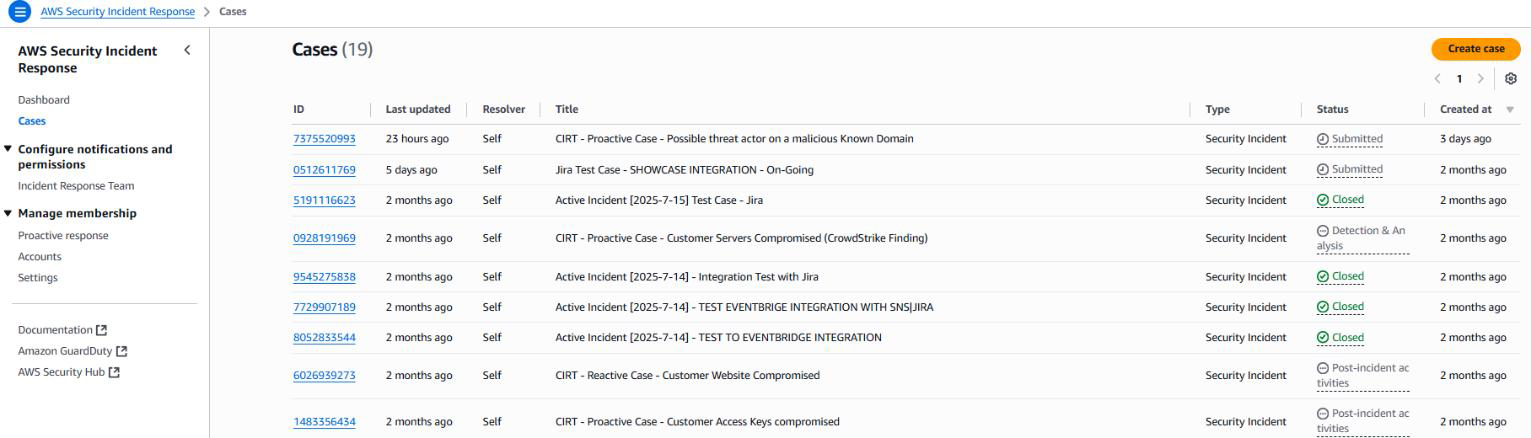This screenshot has width=1531, height=438.
Task: Collapse the side navigation with chevron icon
Action: click(x=186, y=50)
